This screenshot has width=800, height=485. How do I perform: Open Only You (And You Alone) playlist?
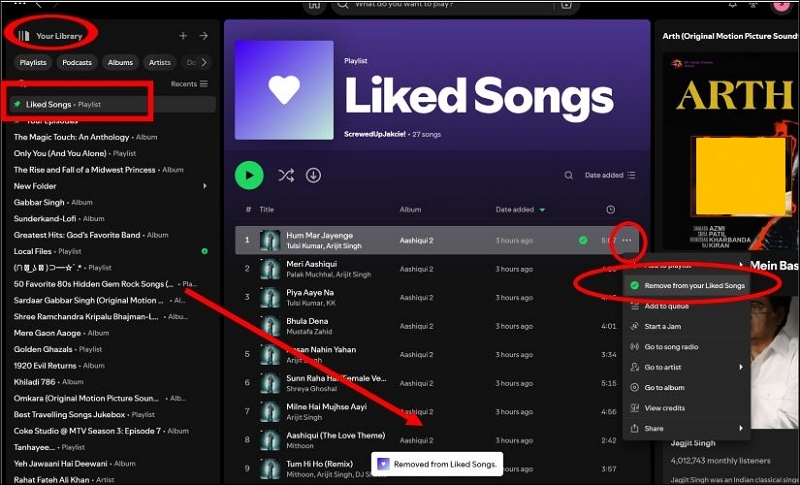[74, 153]
